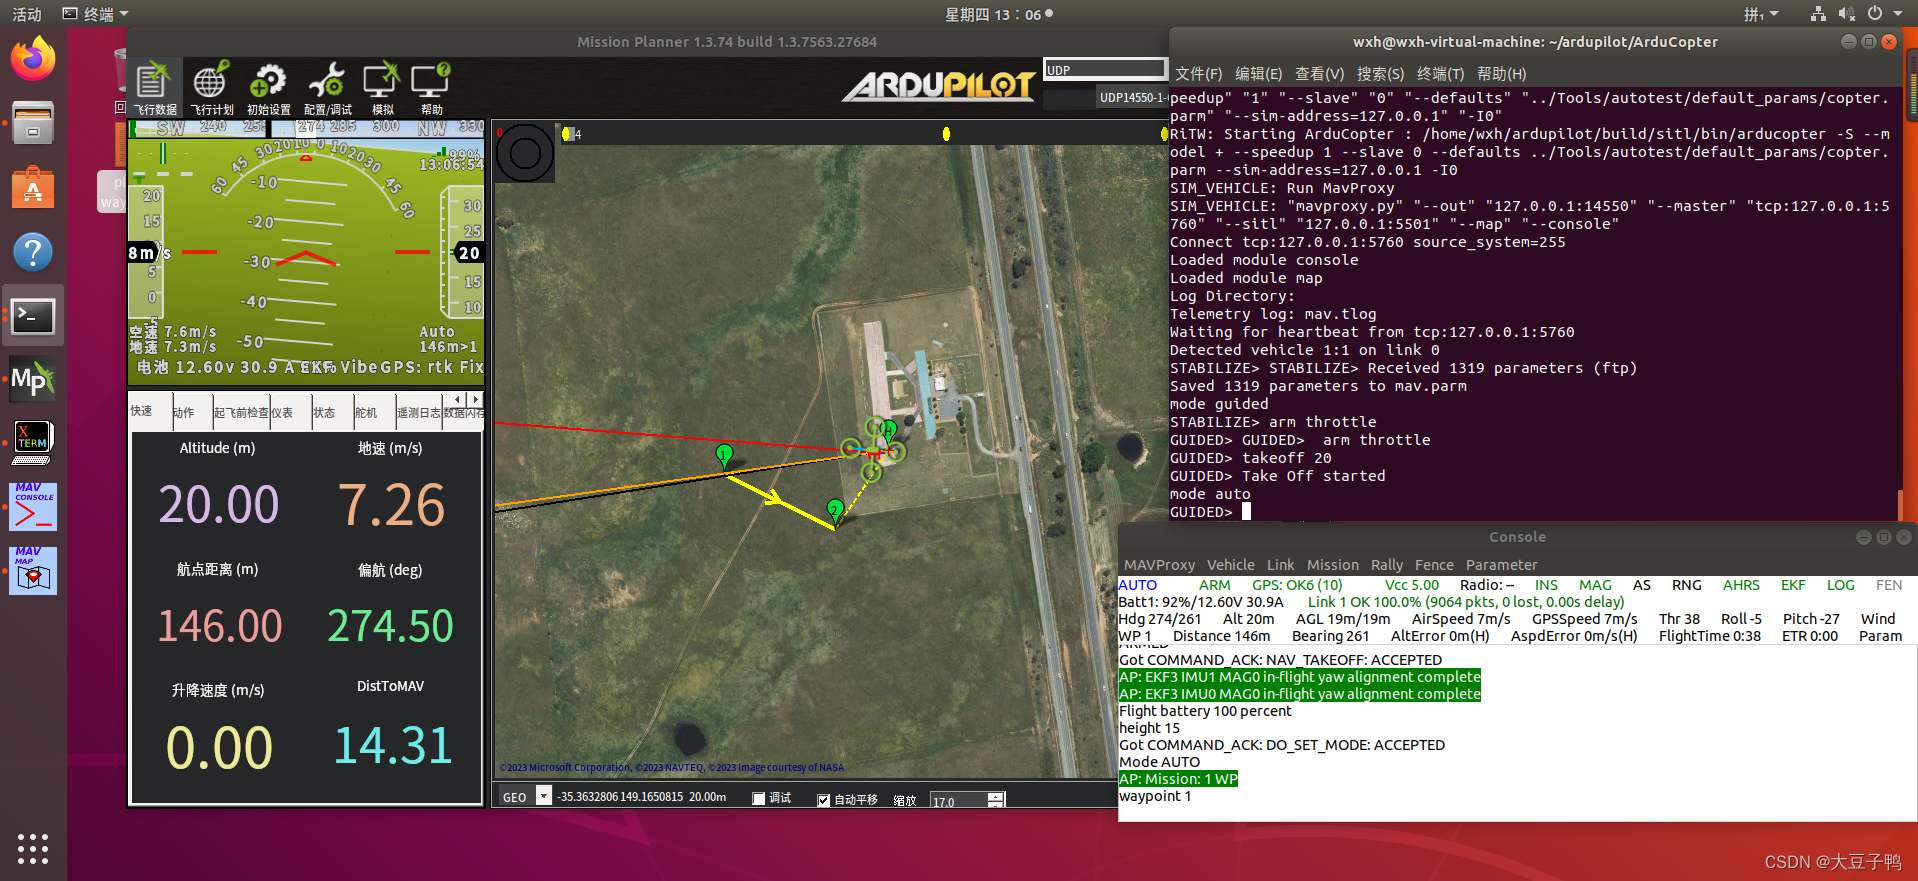The height and width of the screenshot is (881, 1918).
Task: Open terminal 搜索(S) menu
Action: 1380,74
